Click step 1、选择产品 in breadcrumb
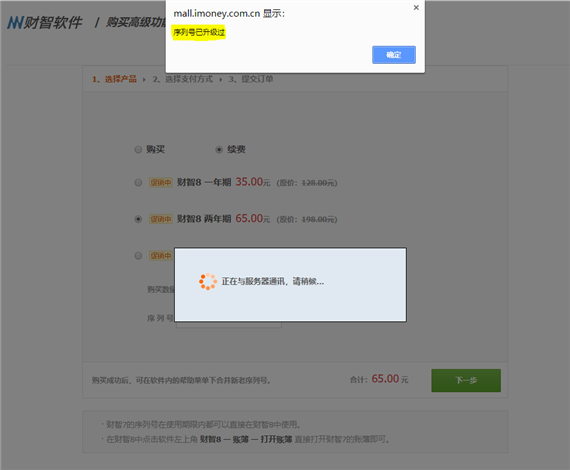The height and width of the screenshot is (470, 570). [x=114, y=79]
